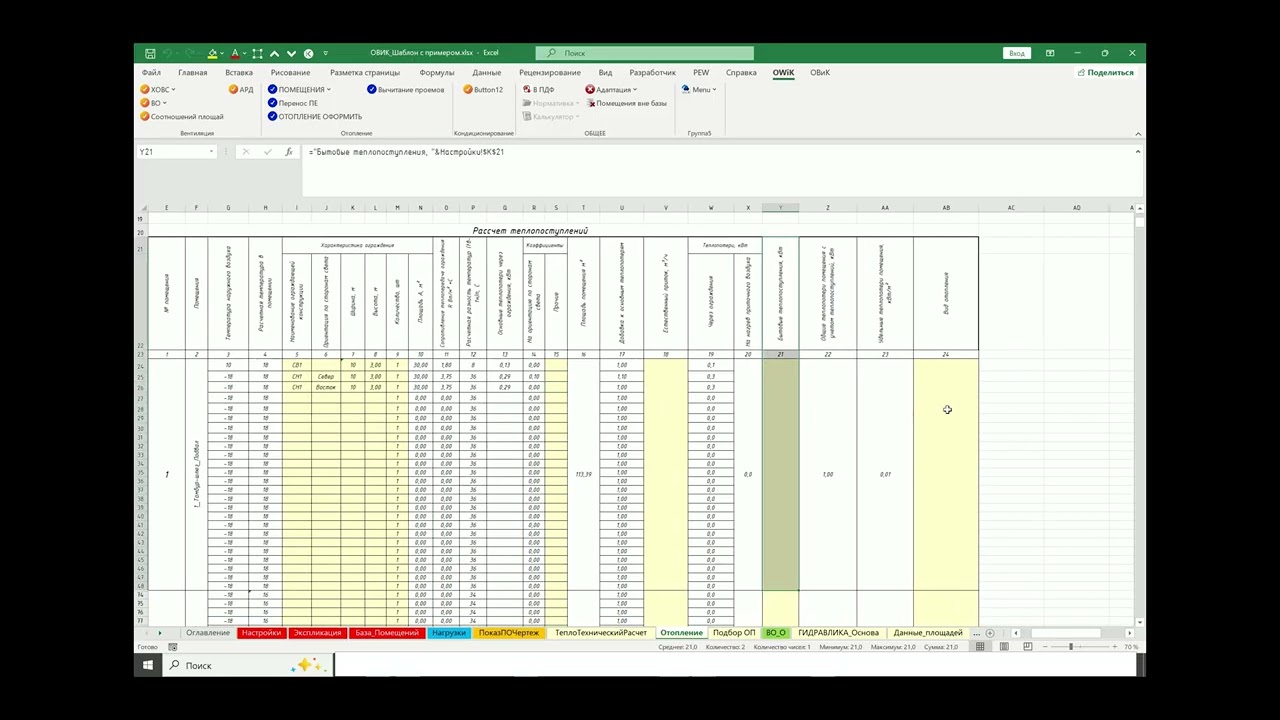Click the round back-arrow icon in toolbar

(x=308, y=53)
